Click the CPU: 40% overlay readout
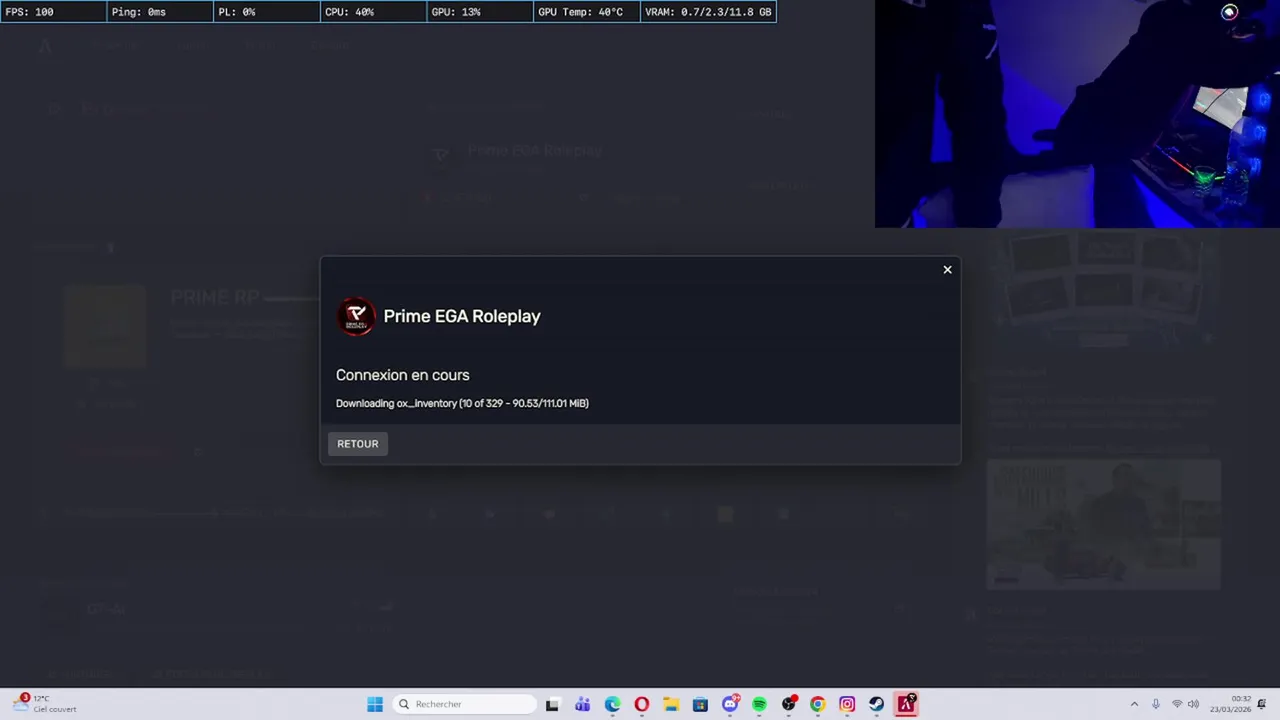The image size is (1280, 720). 373,12
